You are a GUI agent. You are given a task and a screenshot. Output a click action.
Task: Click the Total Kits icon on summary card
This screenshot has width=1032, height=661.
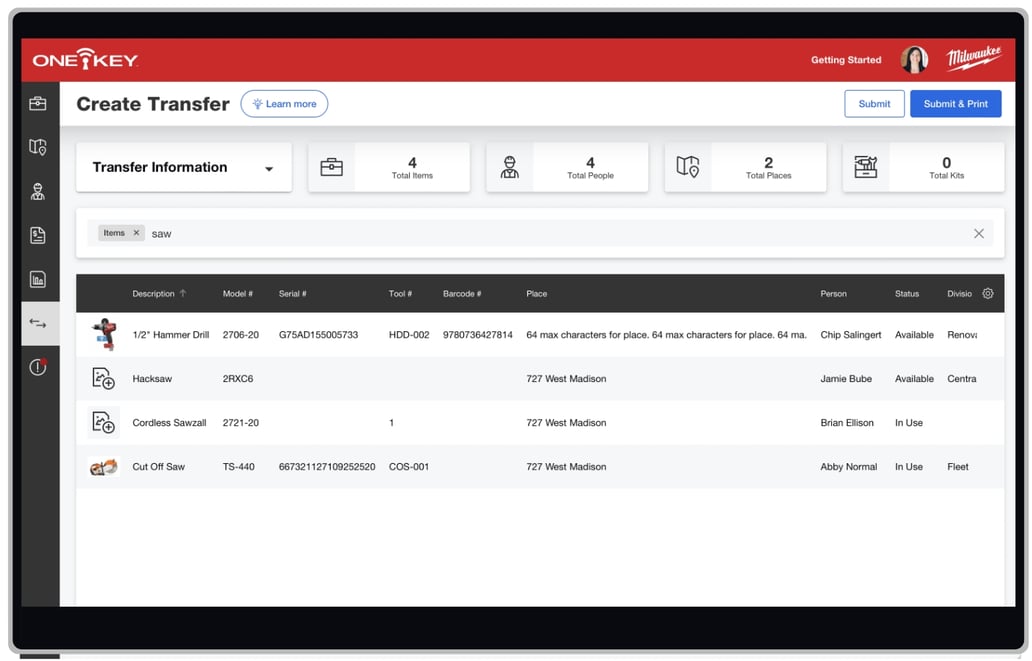pos(866,166)
